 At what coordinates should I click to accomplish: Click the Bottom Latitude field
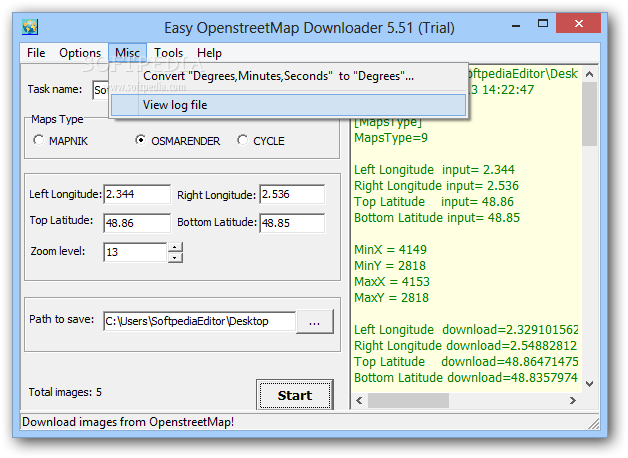292,223
